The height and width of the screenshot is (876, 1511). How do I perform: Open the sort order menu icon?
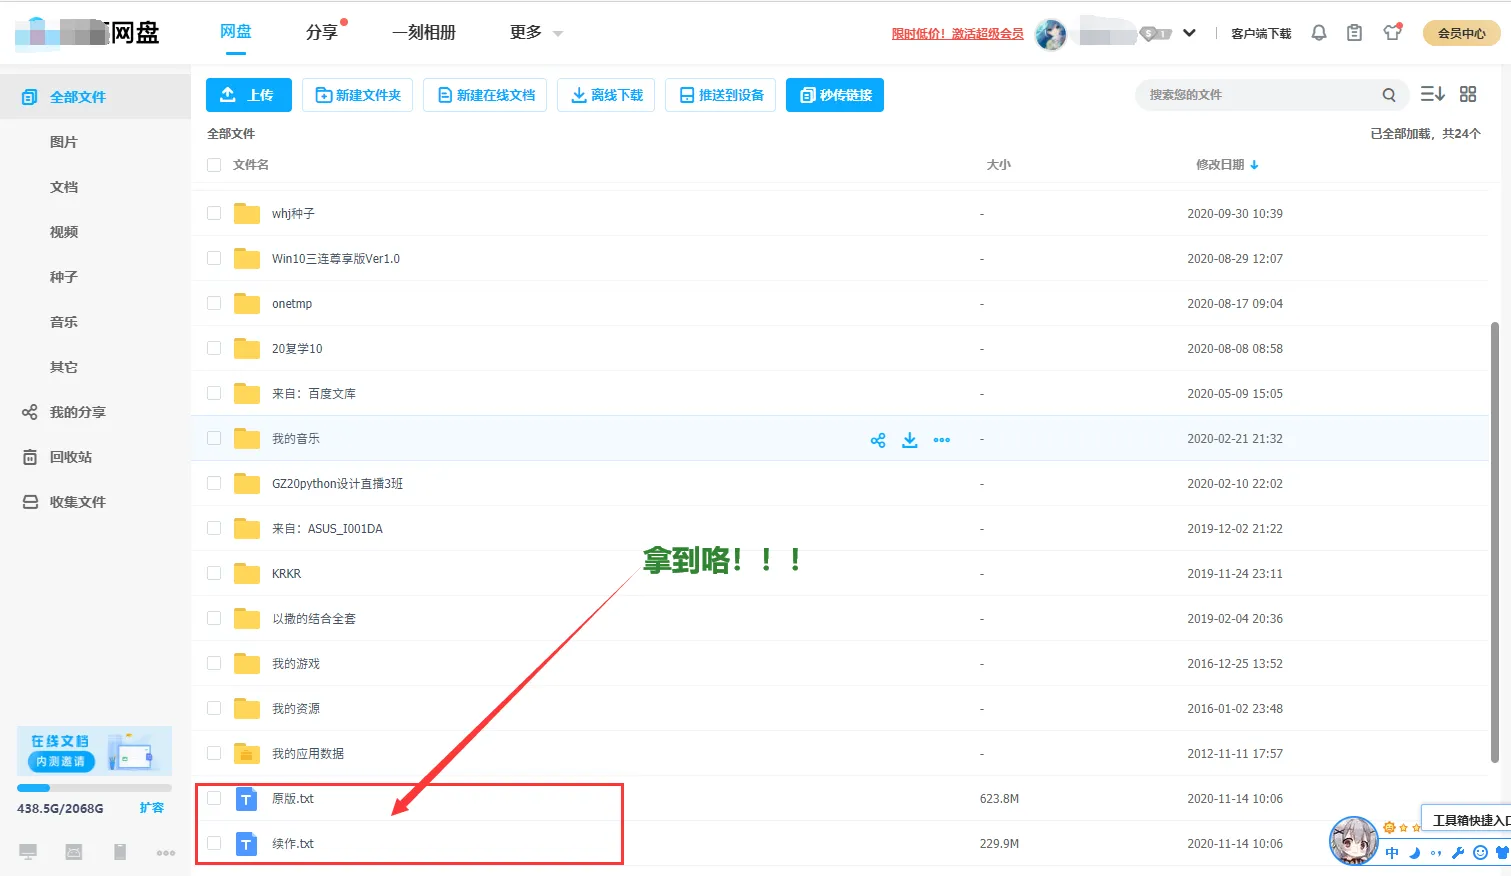pos(1432,94)
